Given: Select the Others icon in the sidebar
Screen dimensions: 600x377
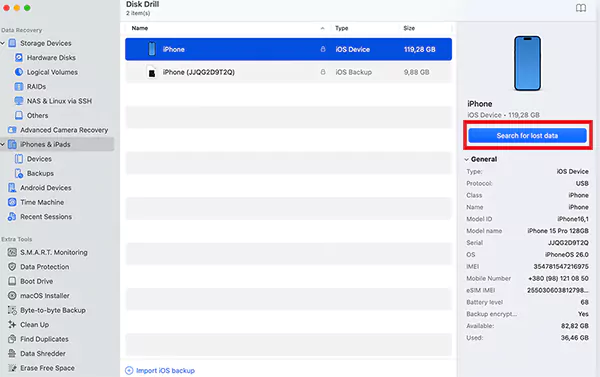Looking at the screenshot, I should (x=19, y=115).
